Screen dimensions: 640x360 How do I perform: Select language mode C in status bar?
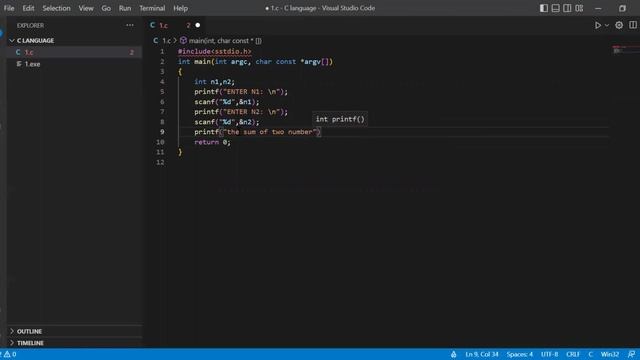590,354
